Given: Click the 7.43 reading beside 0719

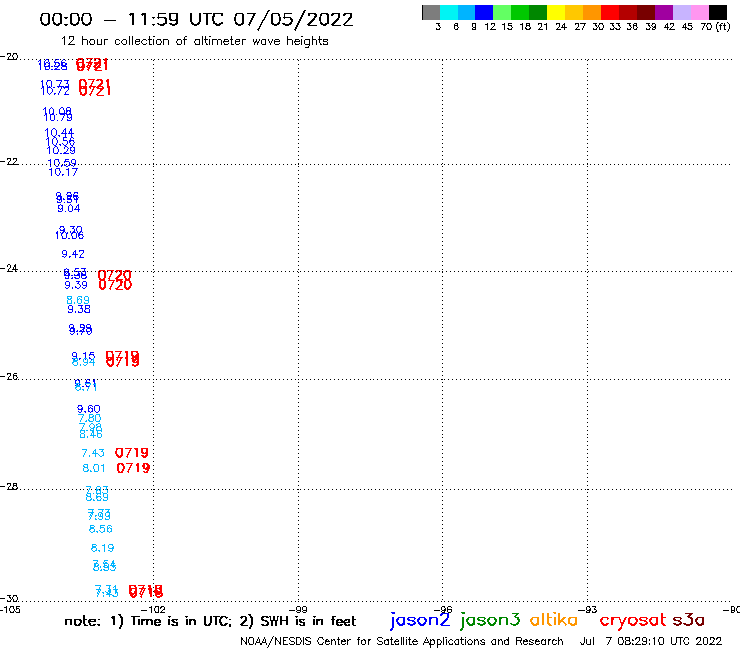Looking at the screenshot, I should tap(93, 453).
